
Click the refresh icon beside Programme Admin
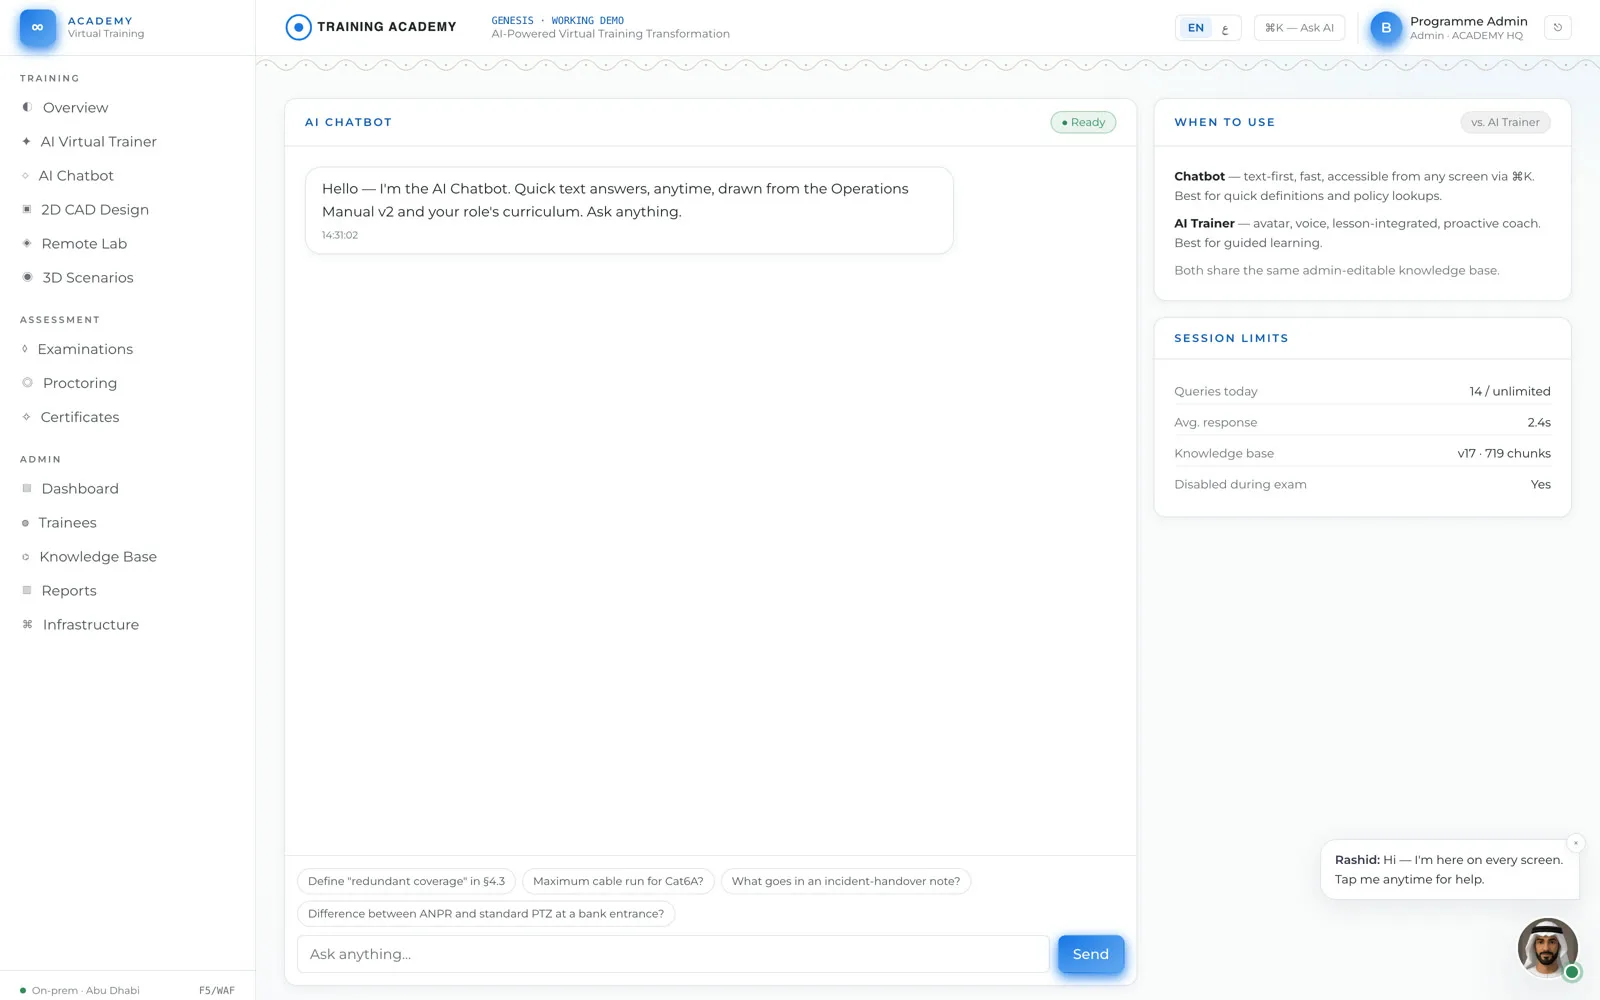(x=1557, y=28)
